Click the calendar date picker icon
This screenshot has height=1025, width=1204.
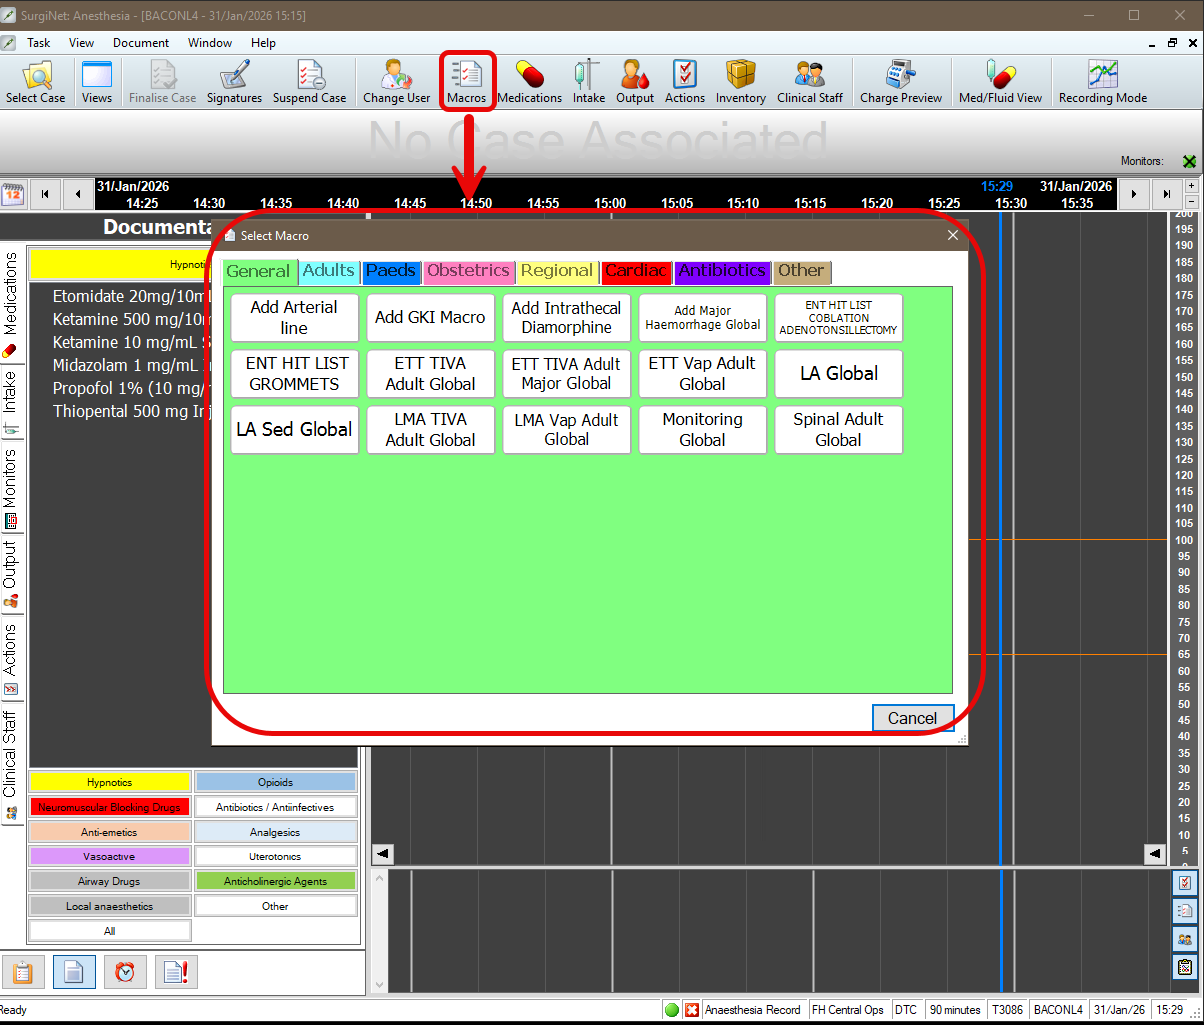pyautogui.click(x=14, y=193)
